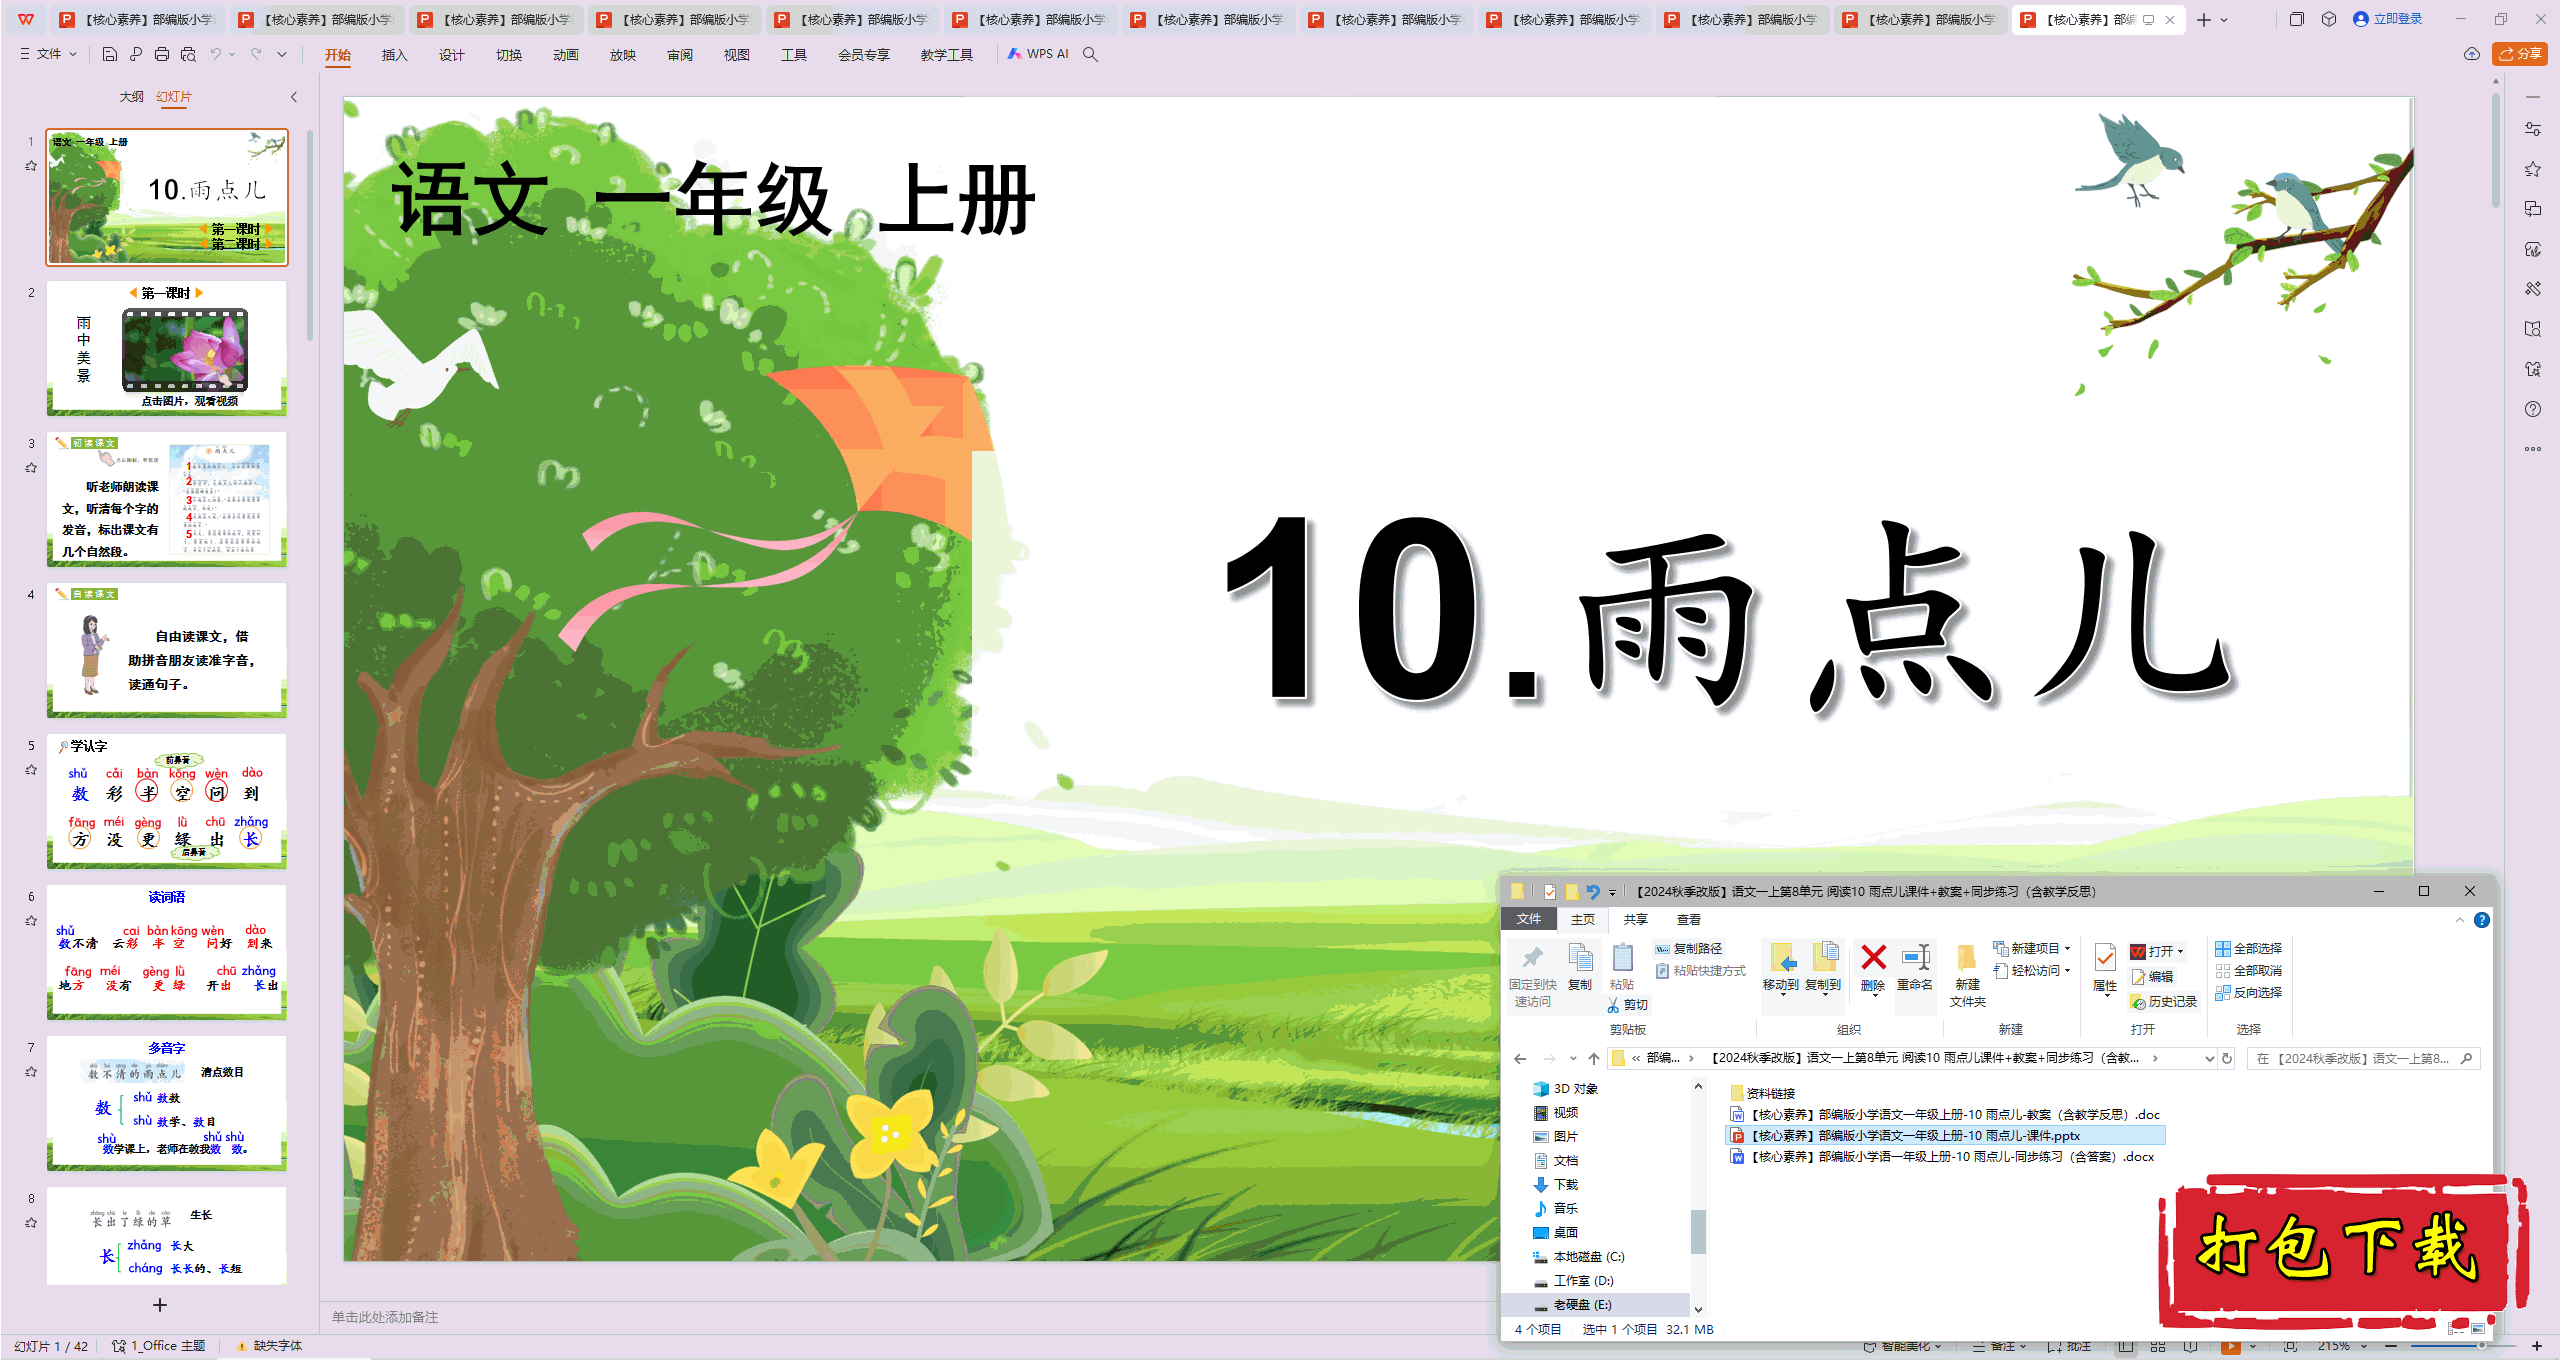Expand the 轻松访问 dropdown in Explorer
The height and width of the screenshot is (1360, 2560).
[x=2067, y=971]
